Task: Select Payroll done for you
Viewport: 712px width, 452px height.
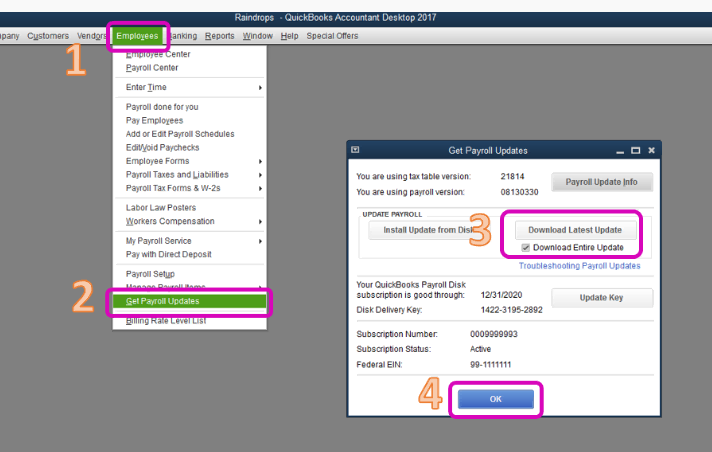Action: 189,107
